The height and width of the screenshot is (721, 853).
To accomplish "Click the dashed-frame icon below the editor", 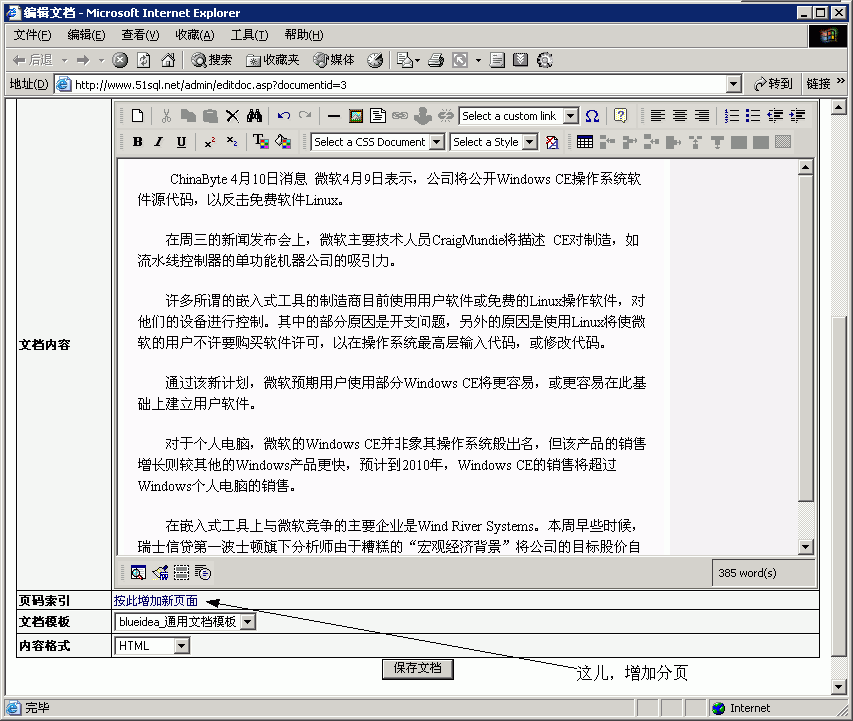I will [x=181, y=572].
